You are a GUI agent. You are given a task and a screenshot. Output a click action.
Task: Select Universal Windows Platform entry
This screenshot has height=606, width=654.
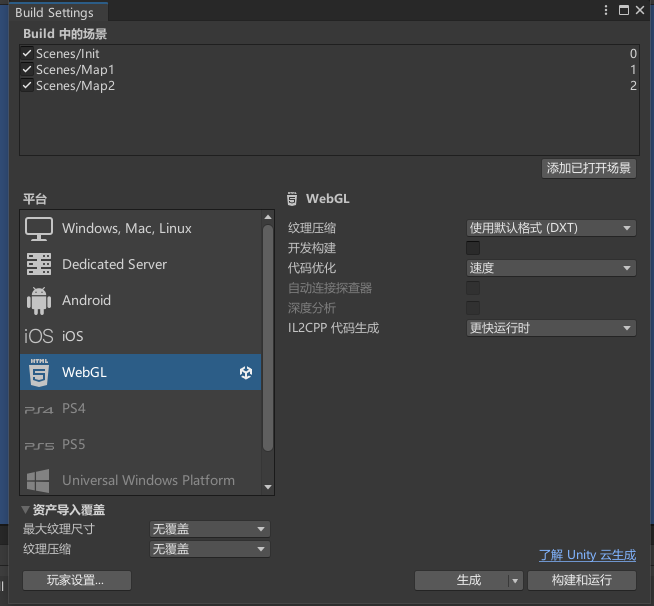coord(141,480)
